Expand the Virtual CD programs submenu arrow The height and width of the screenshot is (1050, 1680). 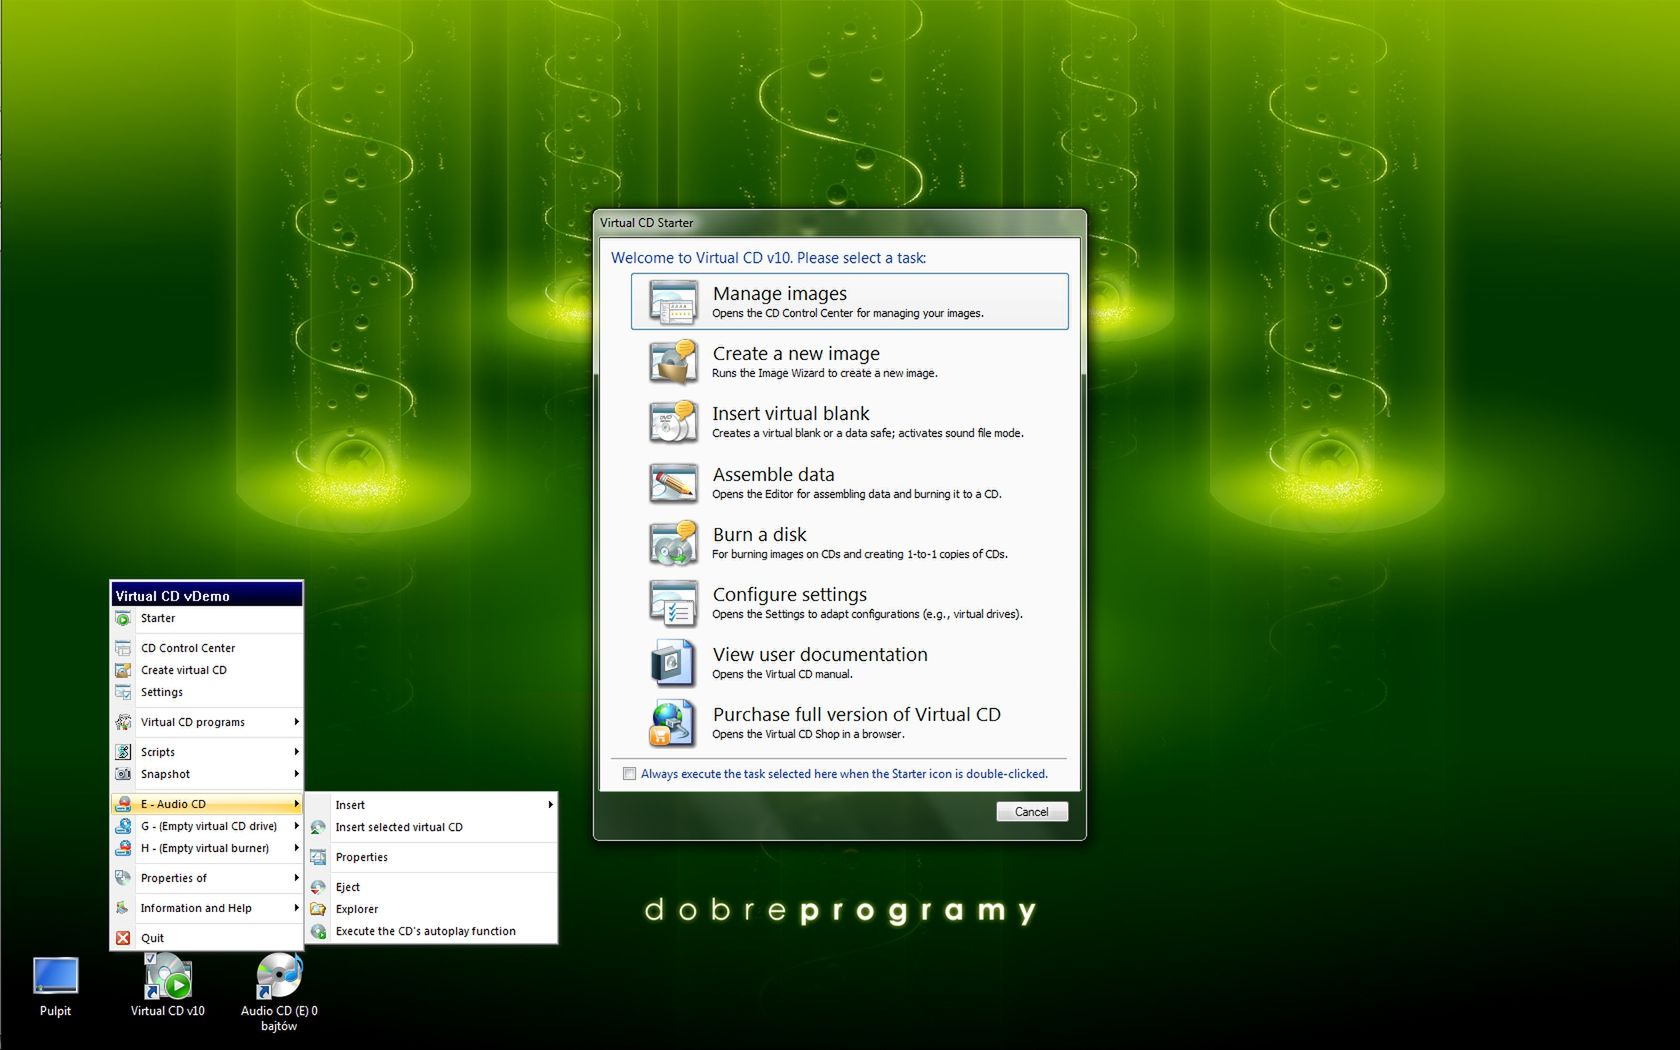coord(296,722)
